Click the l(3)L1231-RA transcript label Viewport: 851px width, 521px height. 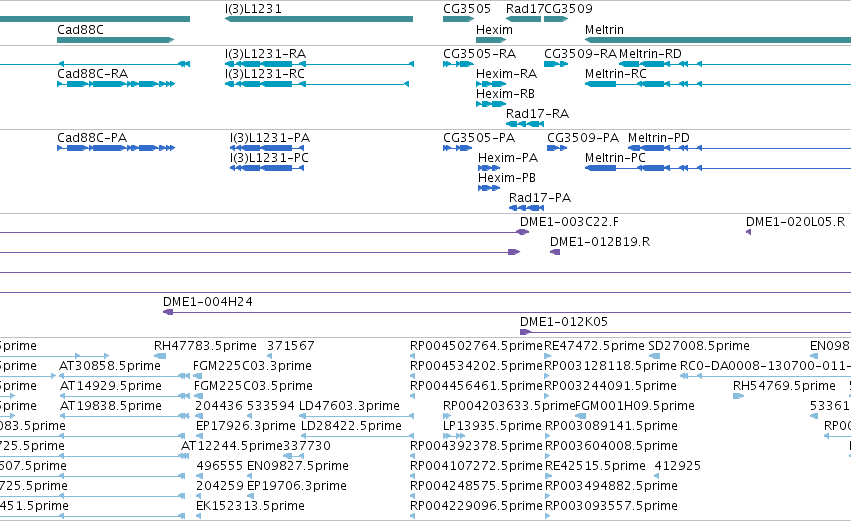[265, 54]
